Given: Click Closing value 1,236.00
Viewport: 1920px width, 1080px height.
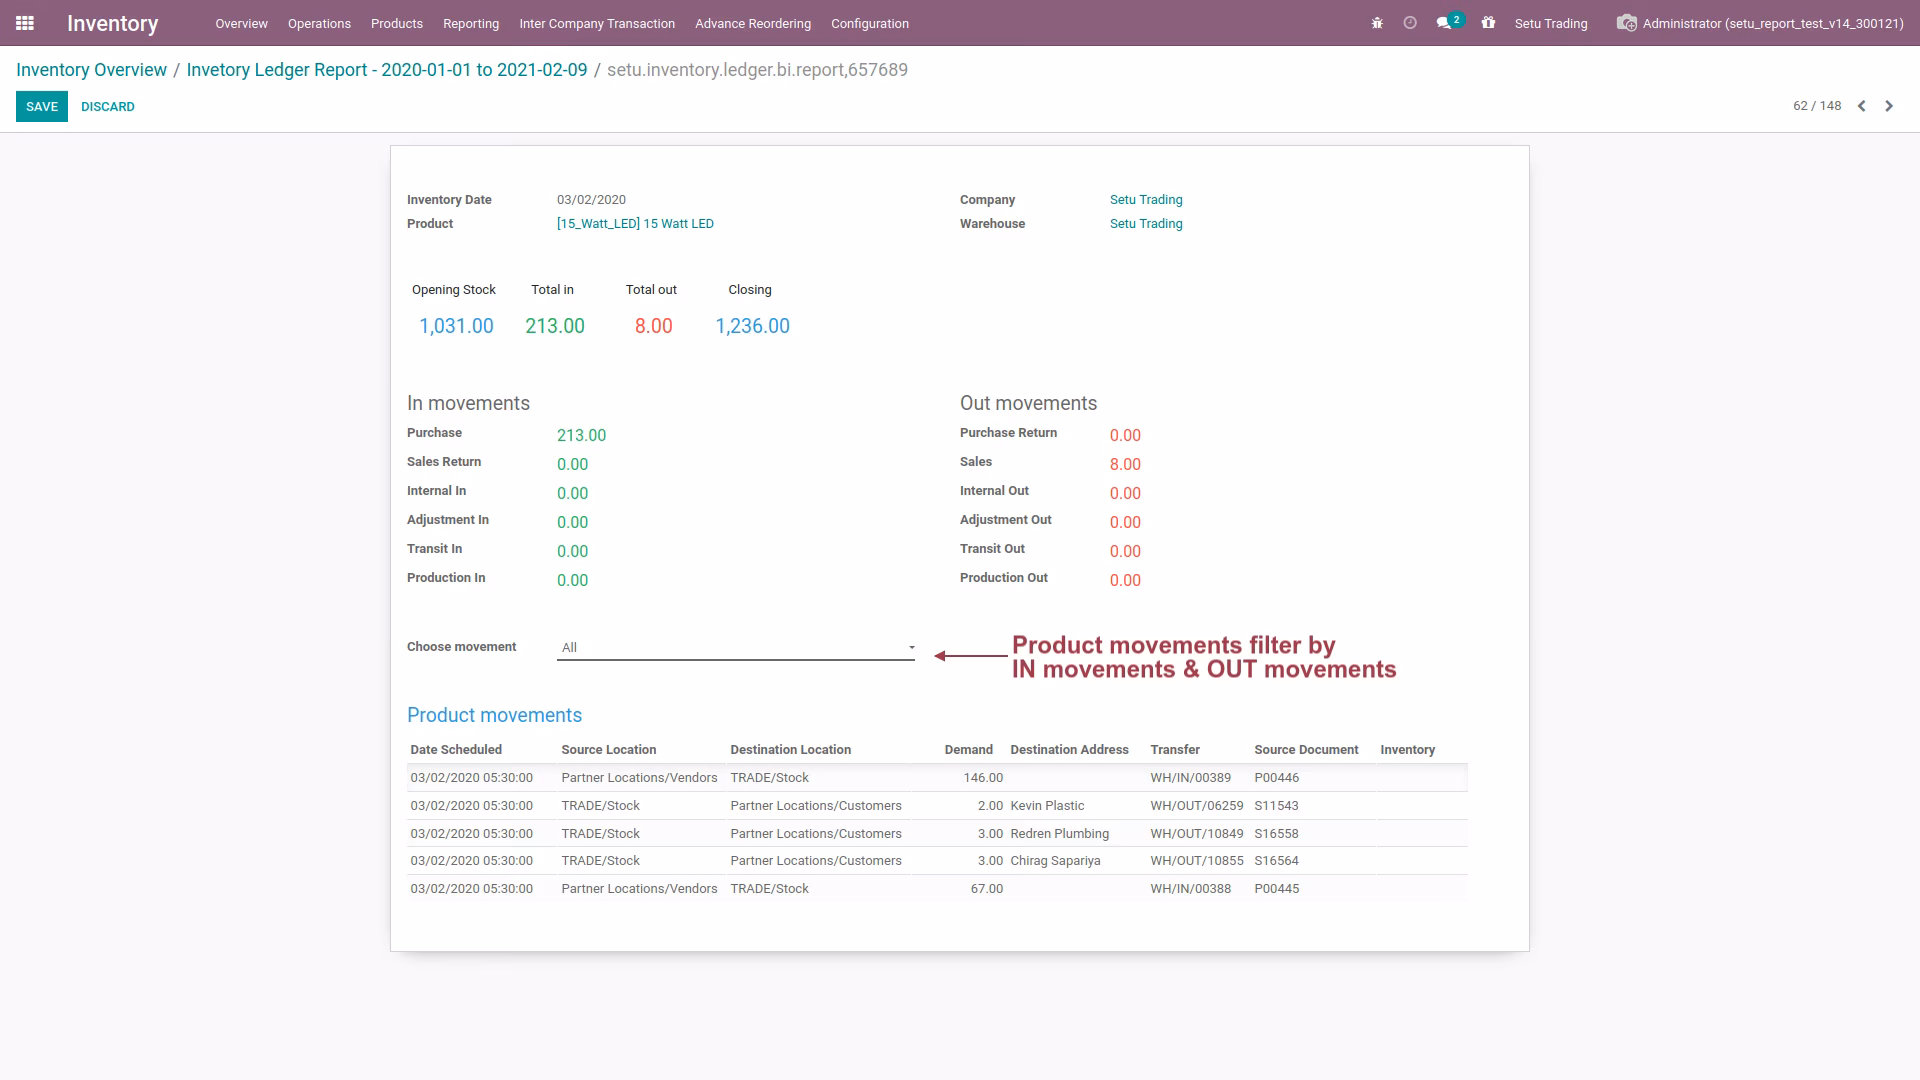Looking at the screenshot, I should tap(752, 326).
